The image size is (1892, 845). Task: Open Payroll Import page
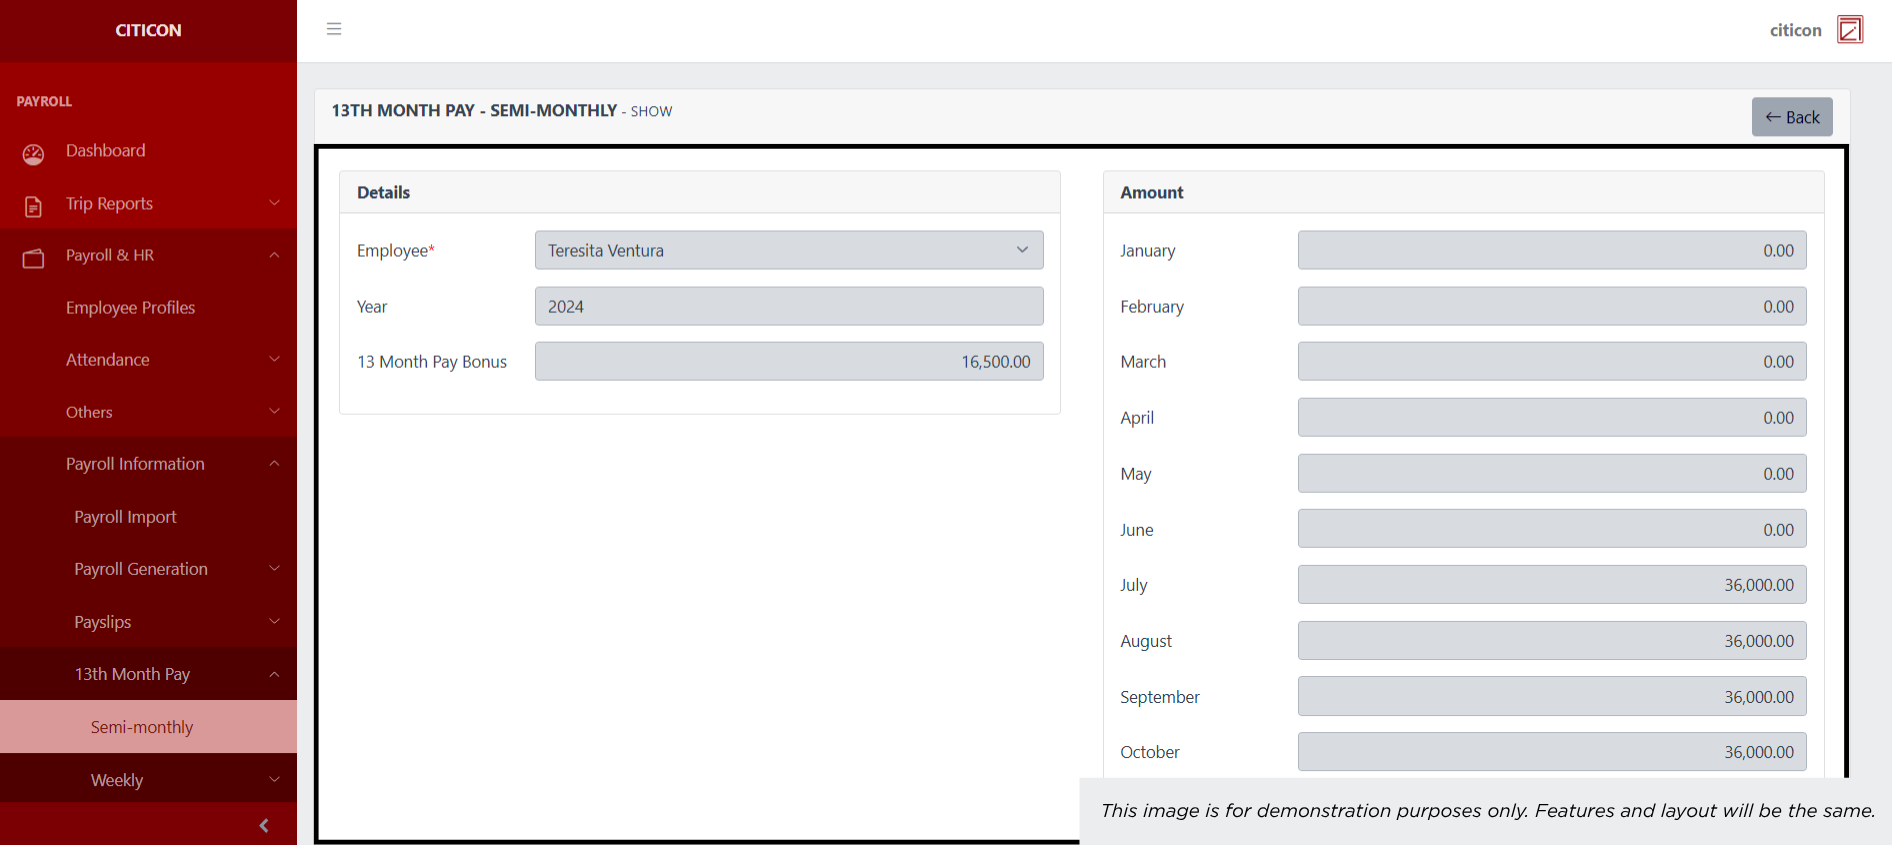125,517
